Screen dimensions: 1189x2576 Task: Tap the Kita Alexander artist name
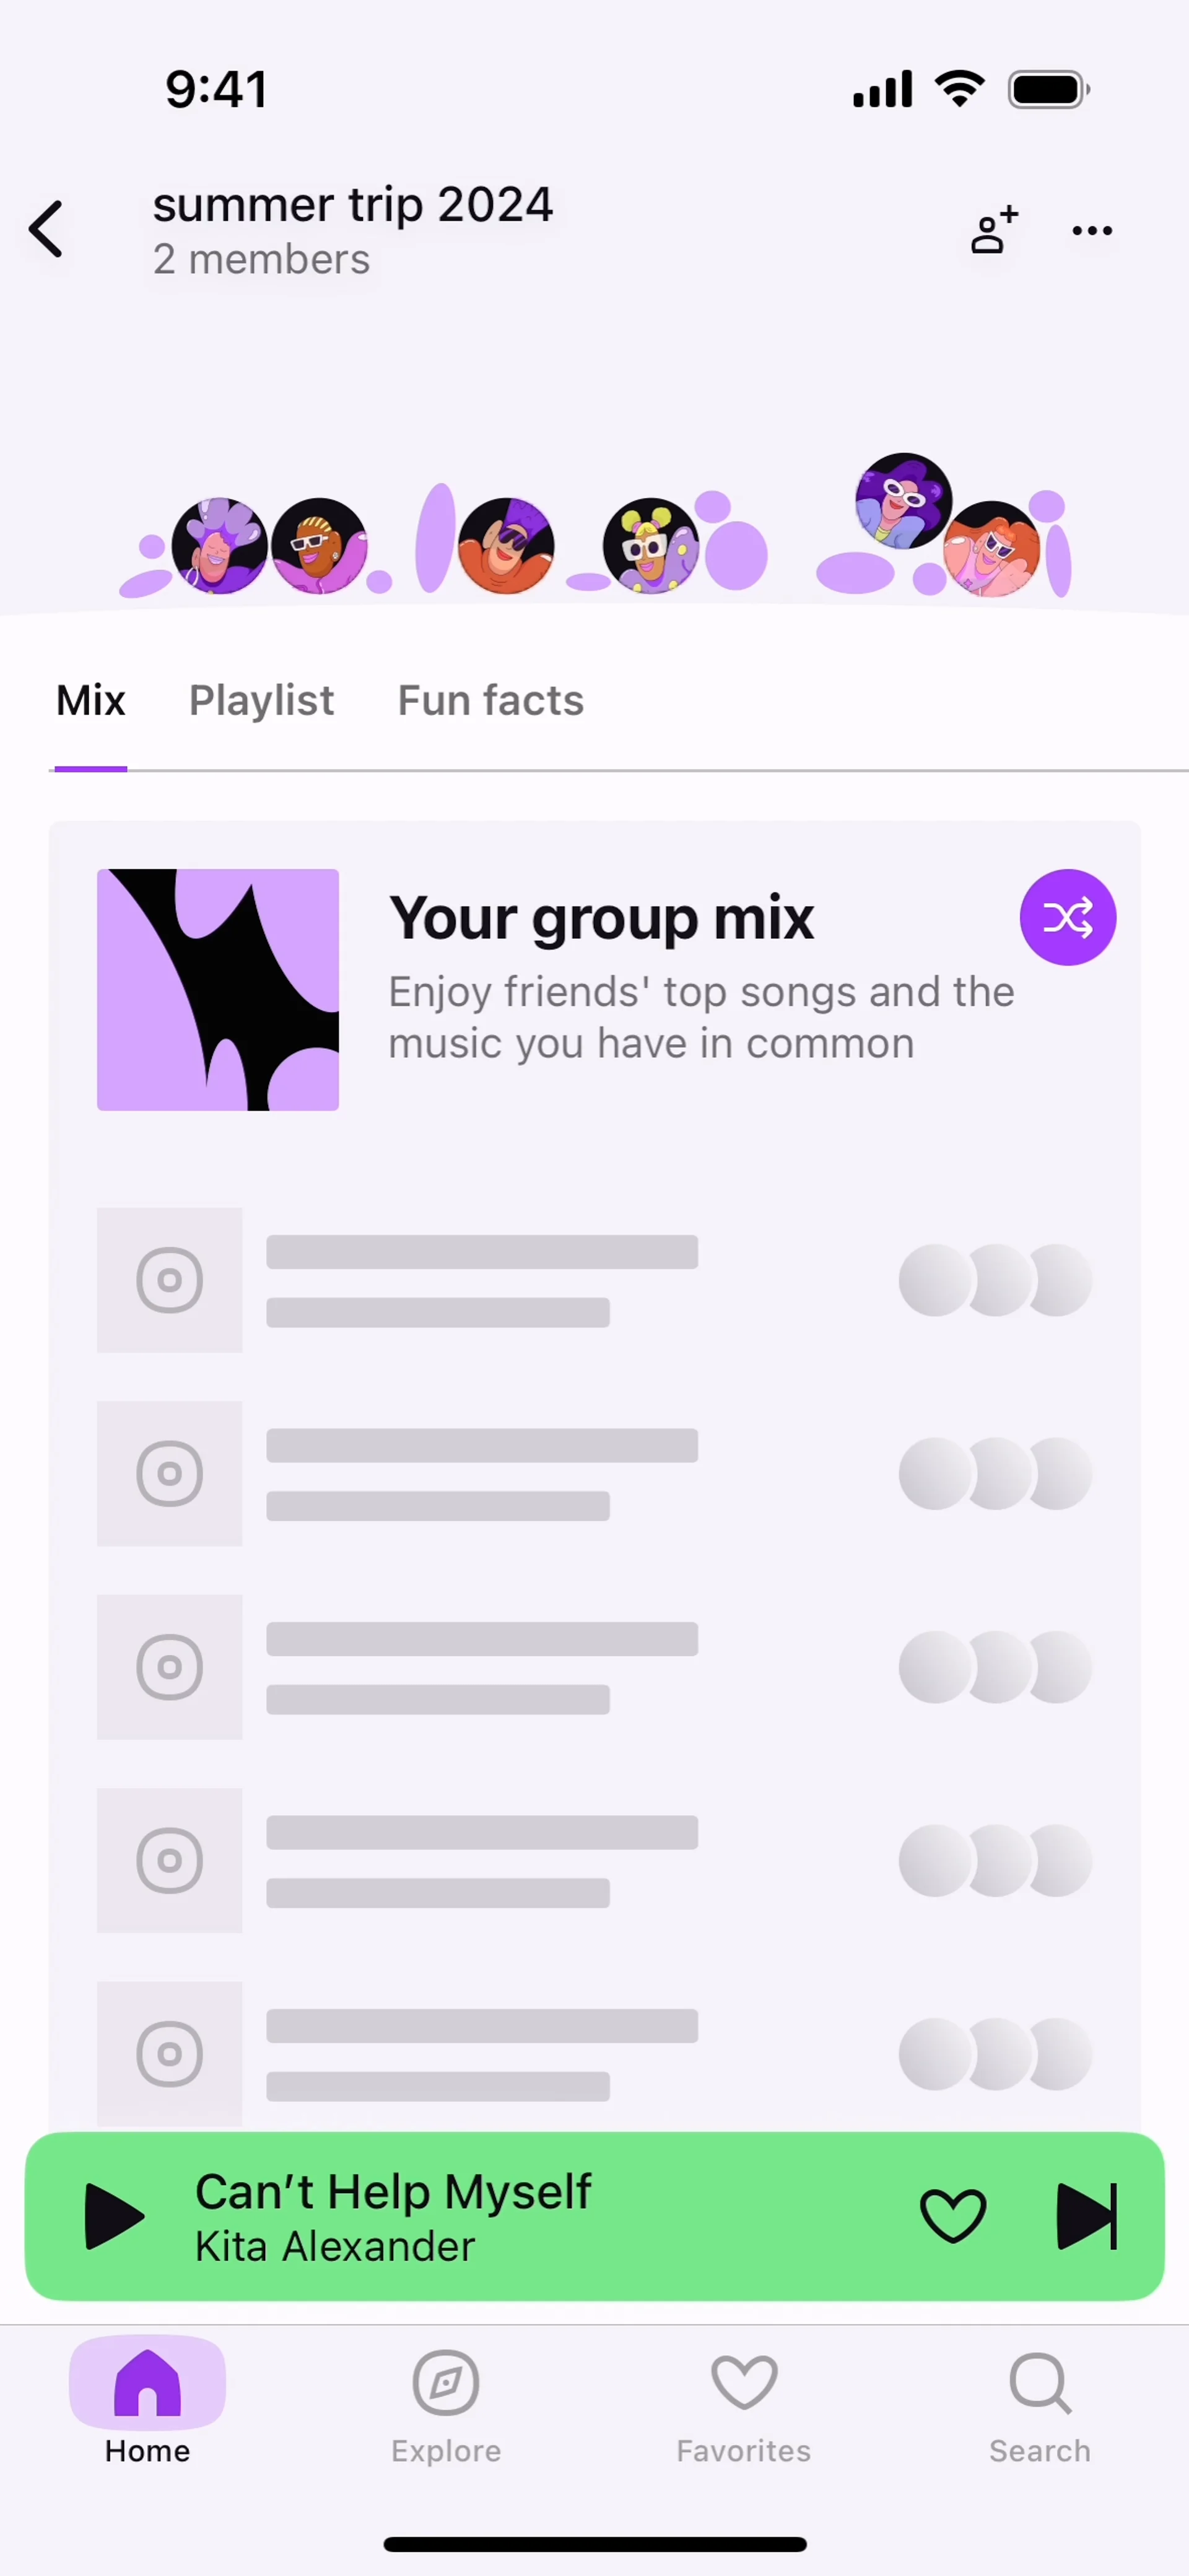[335, 2247]
